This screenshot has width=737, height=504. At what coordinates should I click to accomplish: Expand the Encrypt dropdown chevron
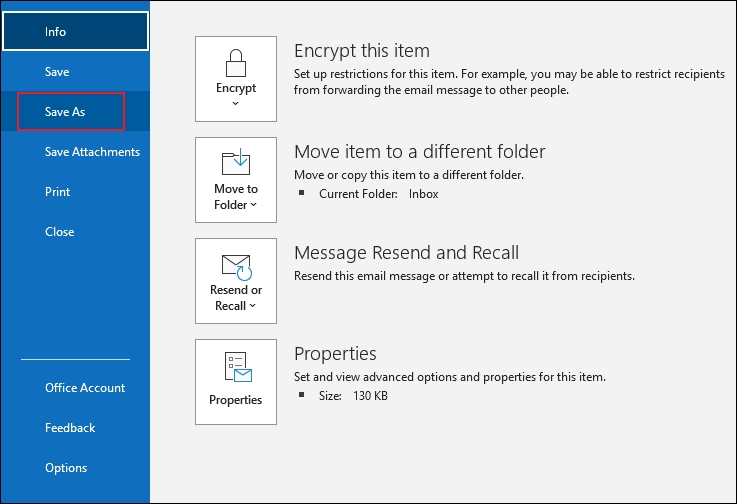point(236,103)
